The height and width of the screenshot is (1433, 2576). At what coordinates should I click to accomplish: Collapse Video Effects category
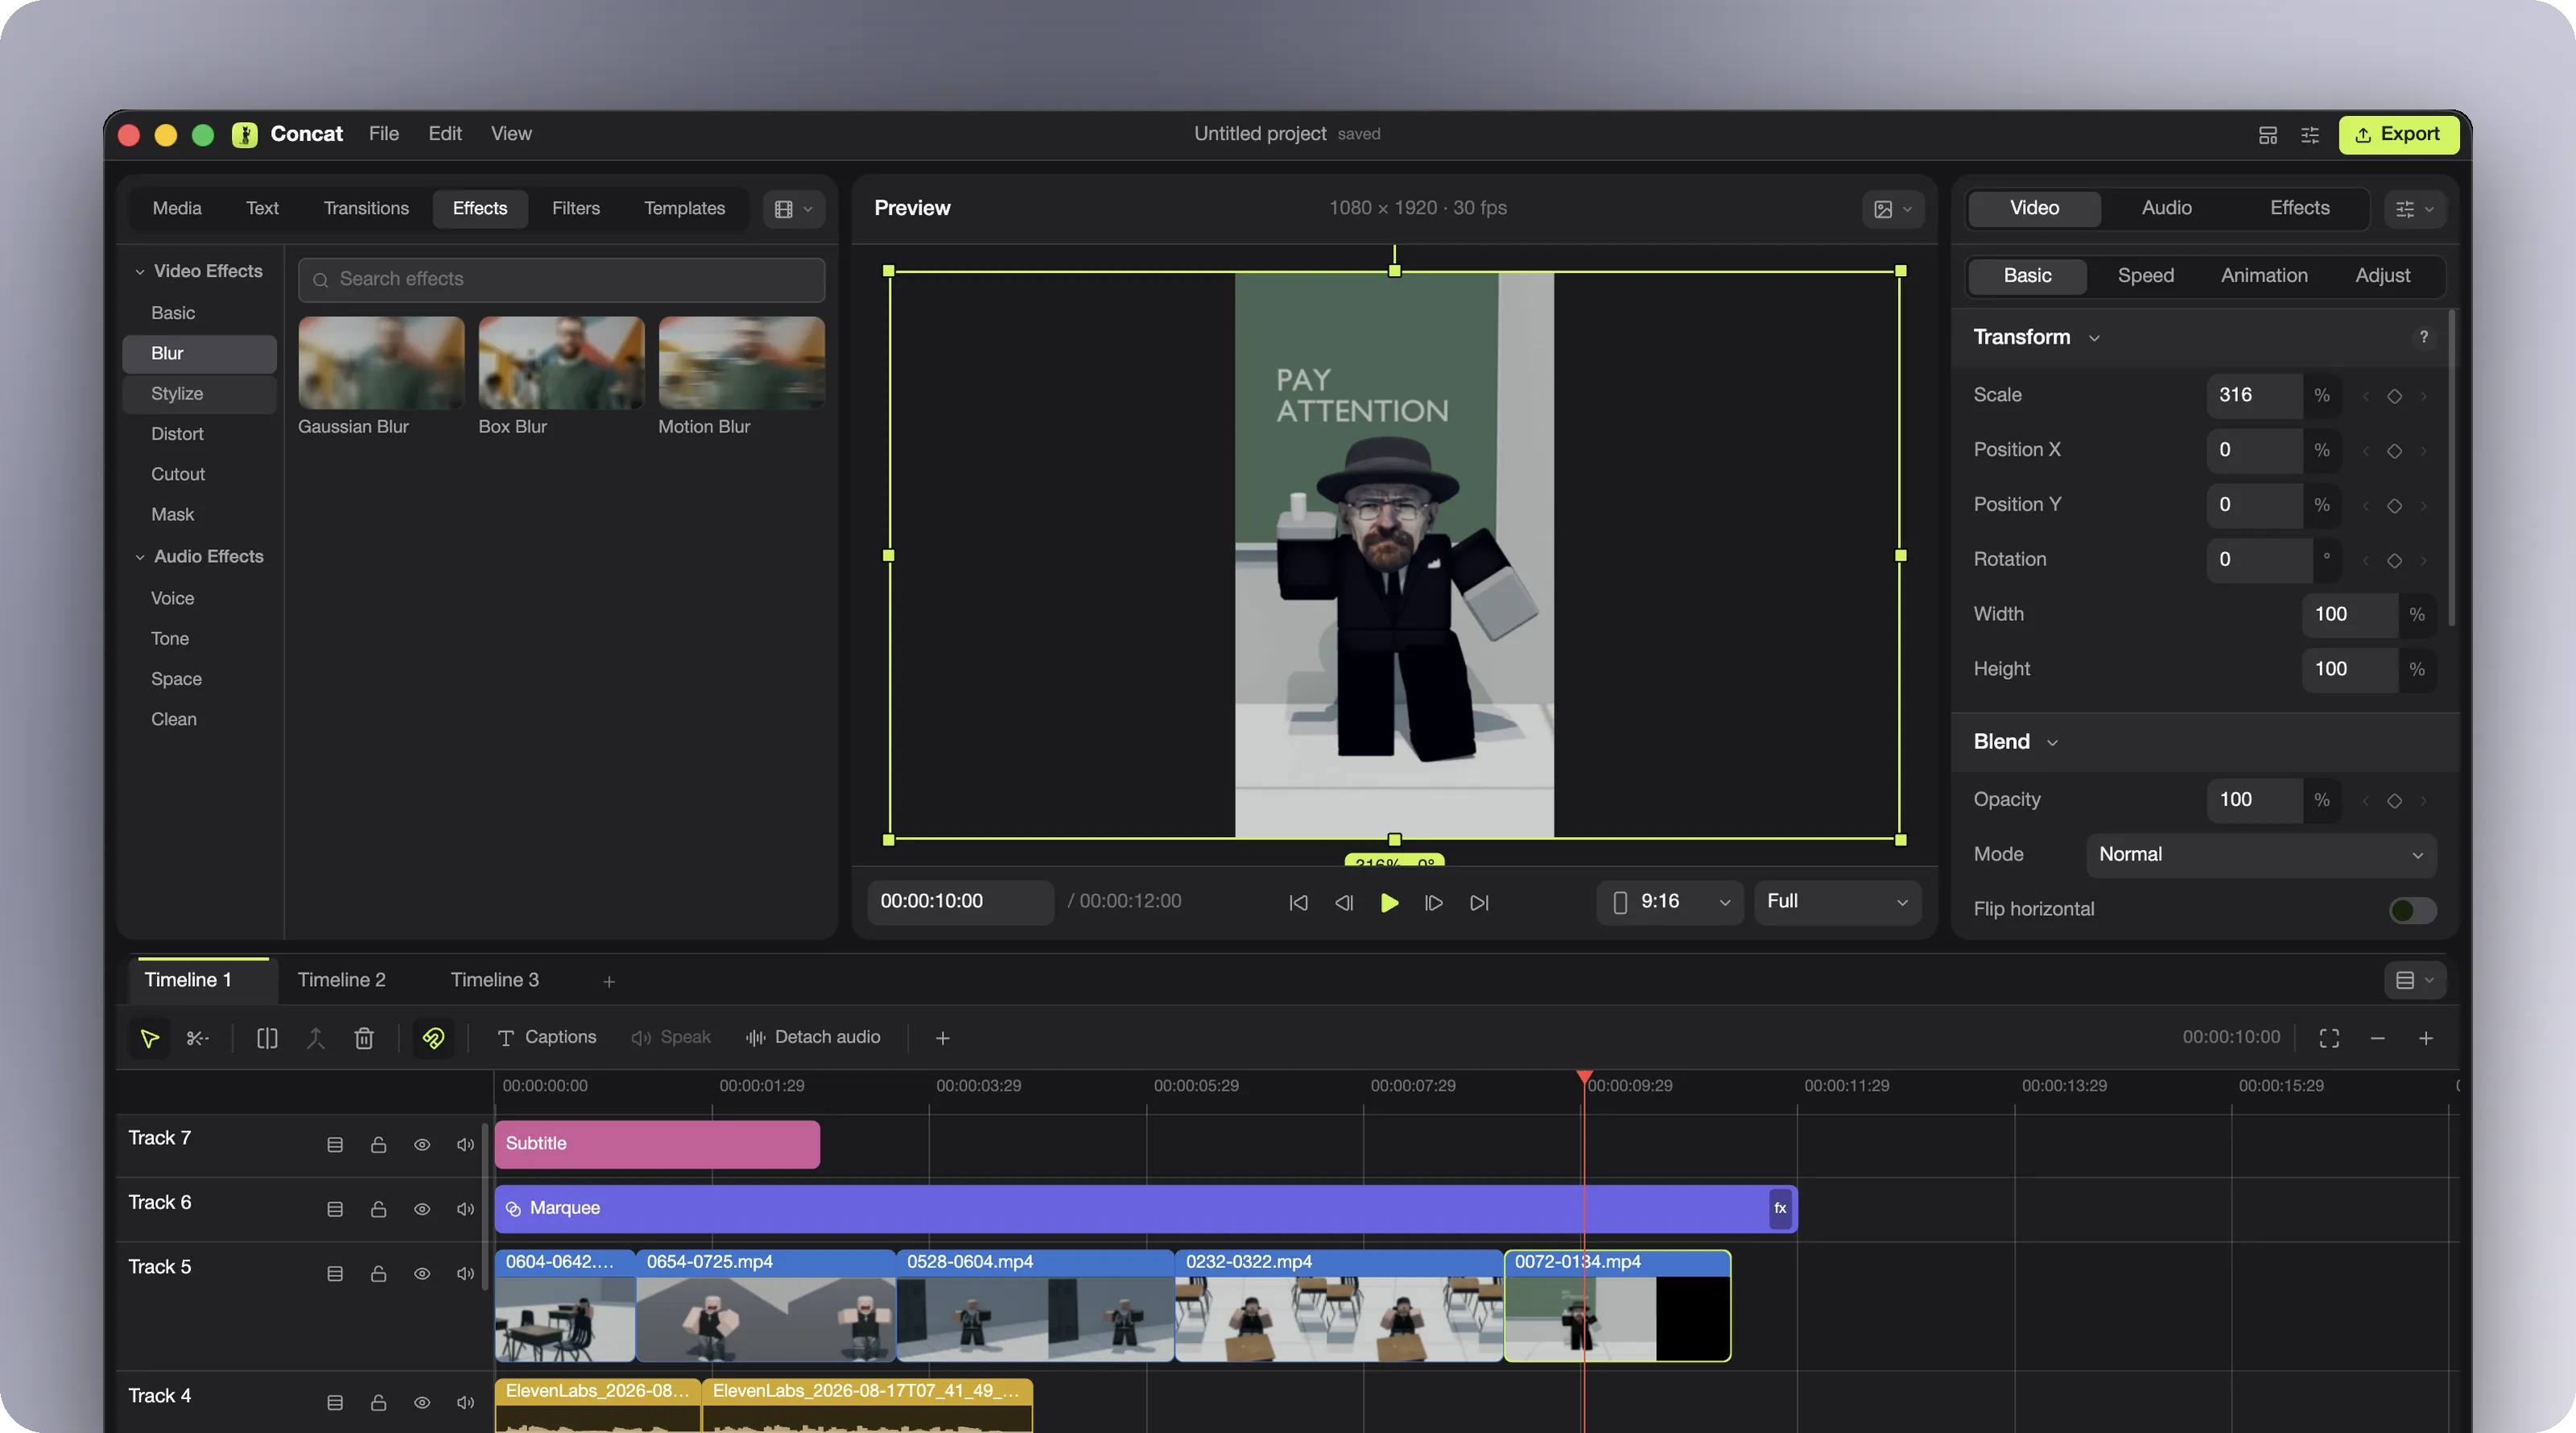tap(139, 271)
